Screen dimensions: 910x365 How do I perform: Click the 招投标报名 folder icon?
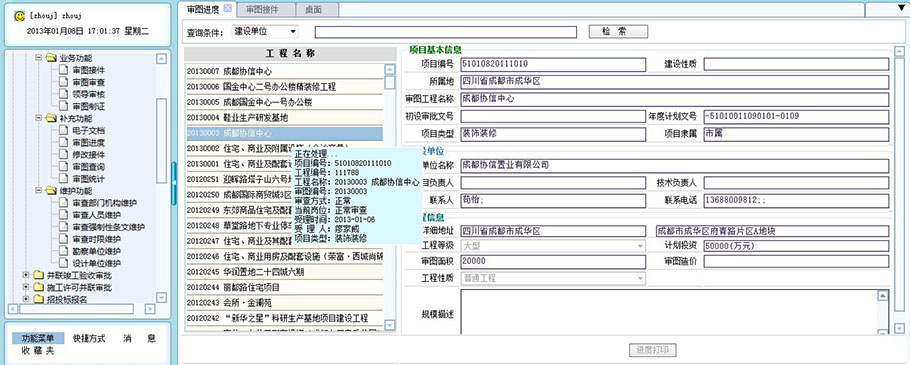tap(38, 299)
